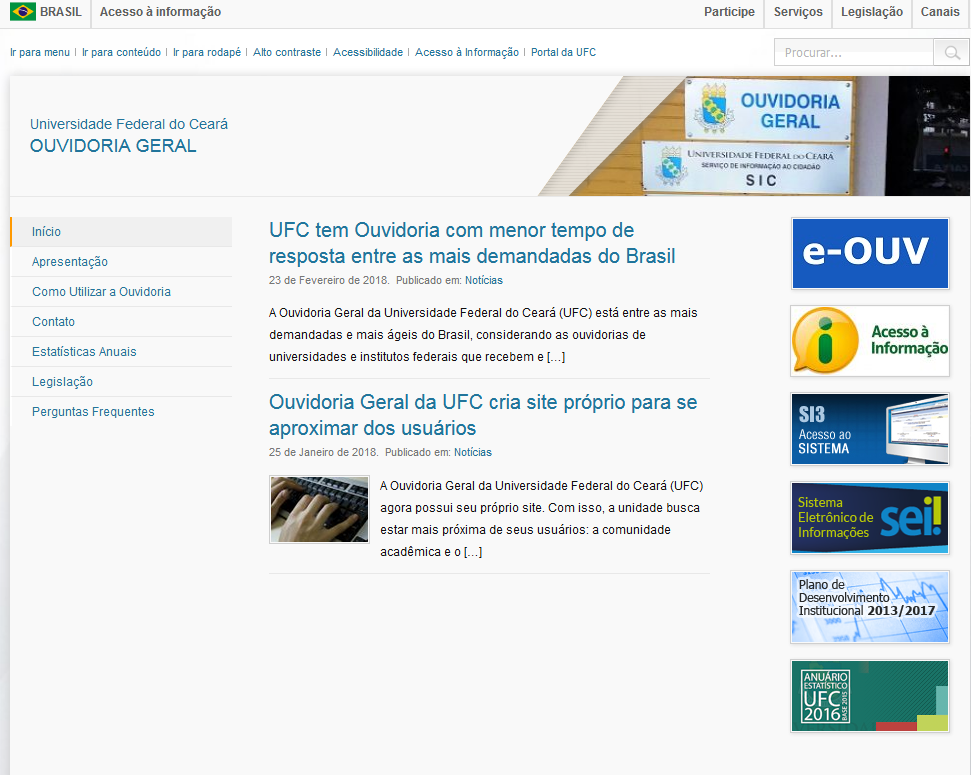
Task: Click the keyboard article thumbnail
Action: pyautogui.click(x=320, y=509)
